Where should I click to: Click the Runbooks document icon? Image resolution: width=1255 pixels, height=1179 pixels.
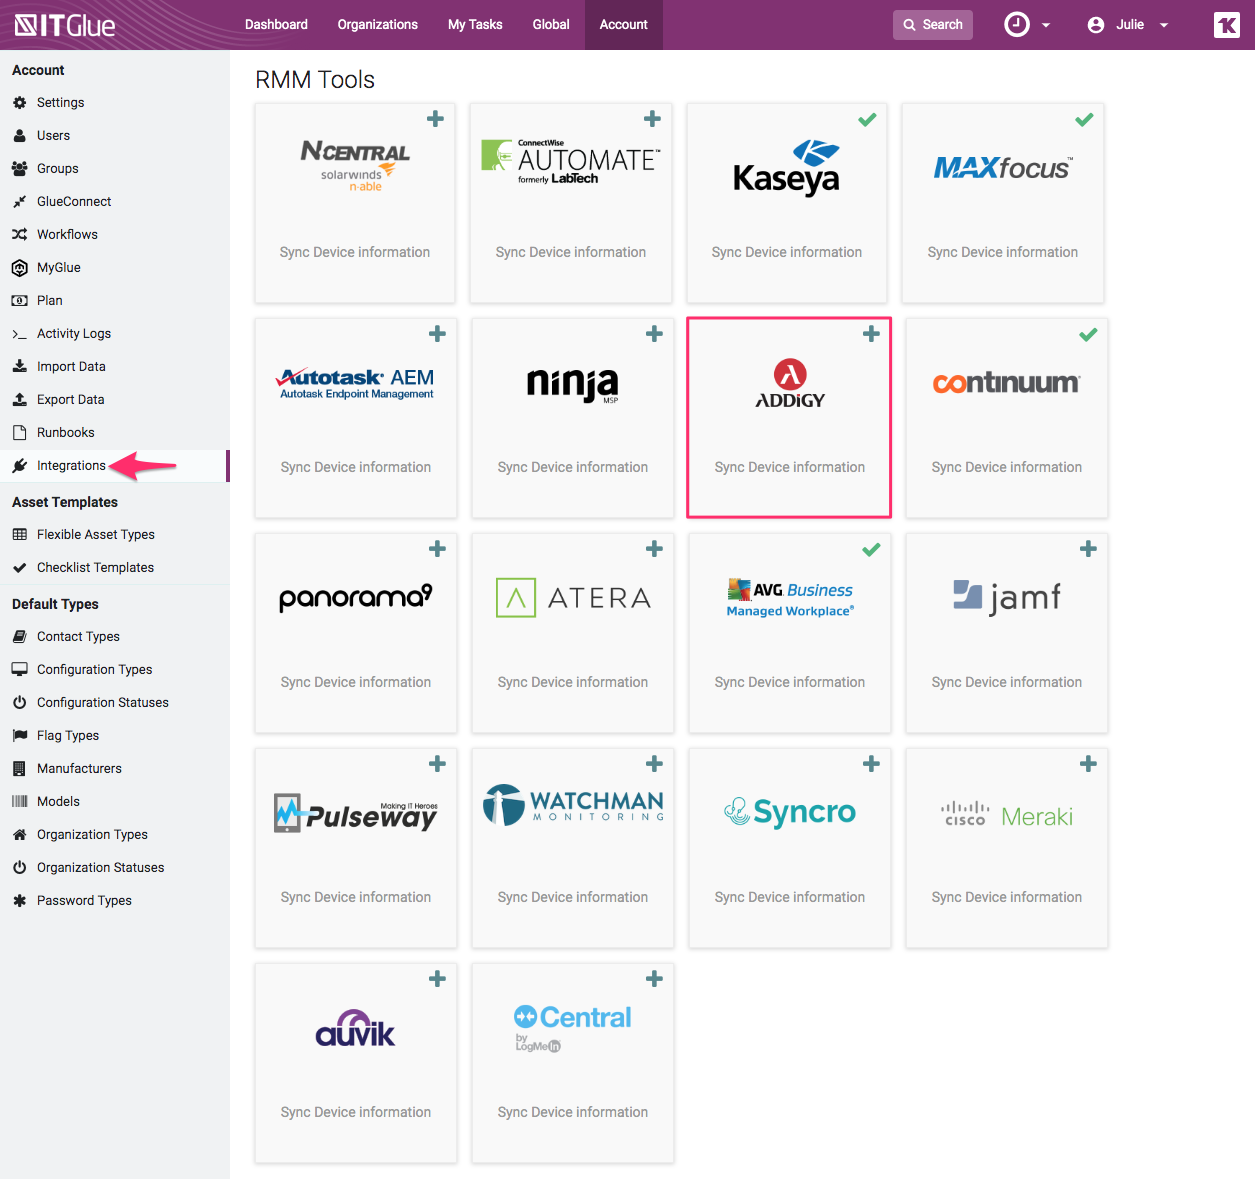[x=19, y=433]
